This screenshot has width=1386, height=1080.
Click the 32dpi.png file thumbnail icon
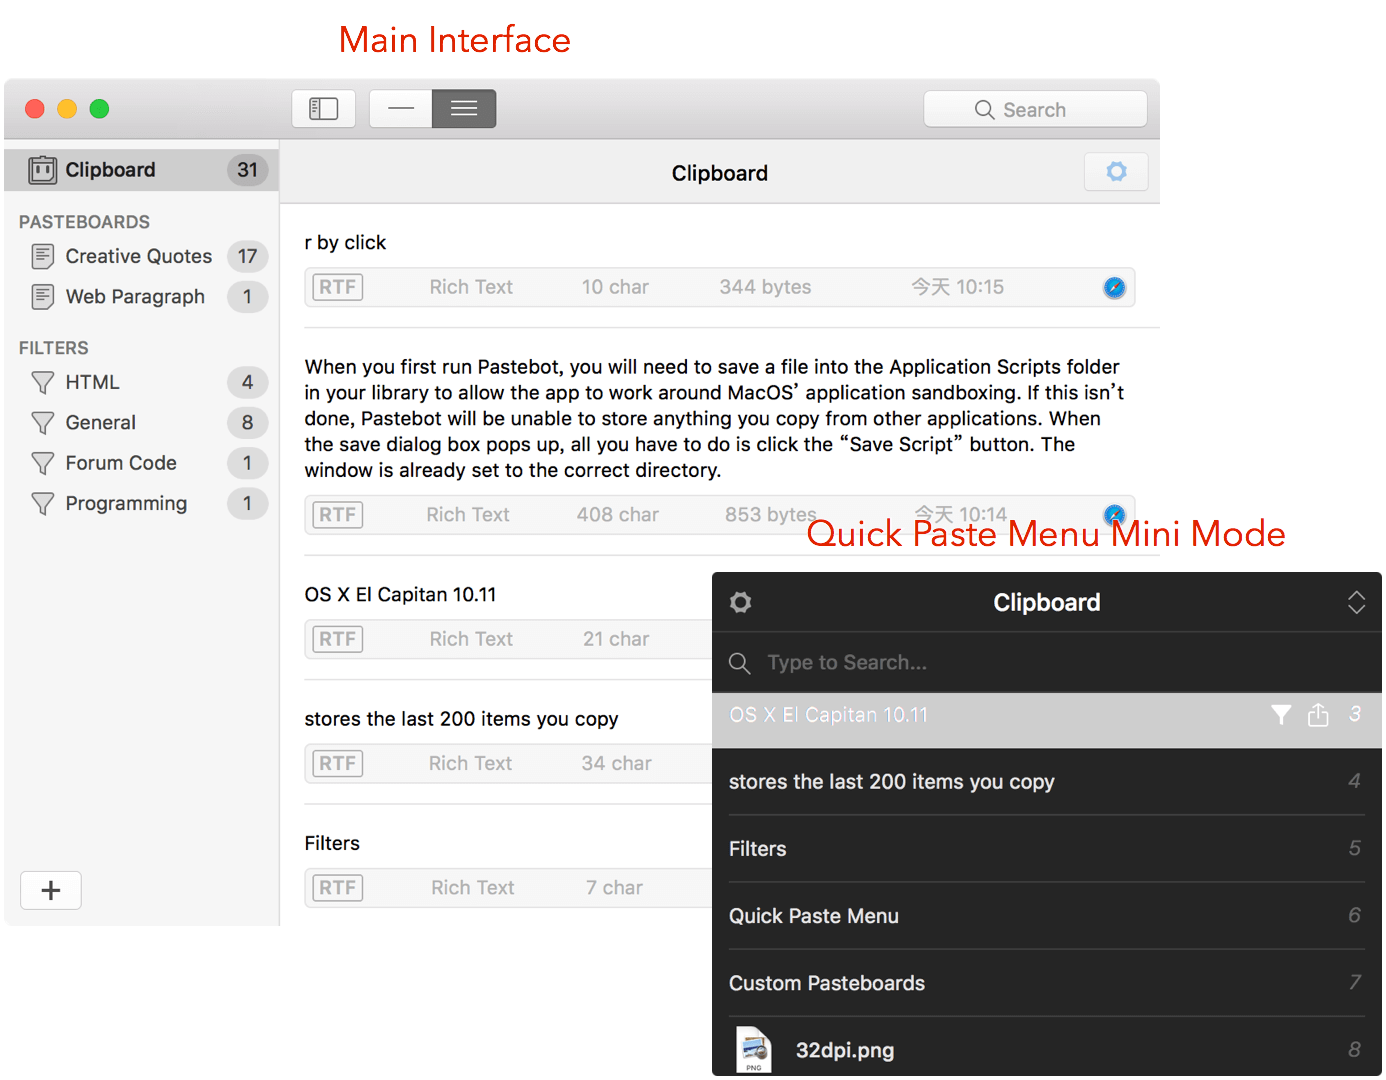[x=754, y=1050]
